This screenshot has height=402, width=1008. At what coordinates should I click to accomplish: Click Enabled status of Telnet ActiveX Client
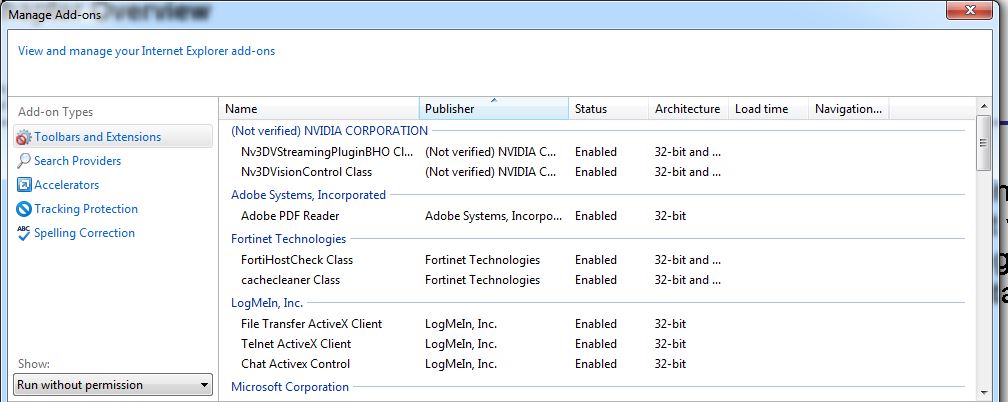pos(596,343)
